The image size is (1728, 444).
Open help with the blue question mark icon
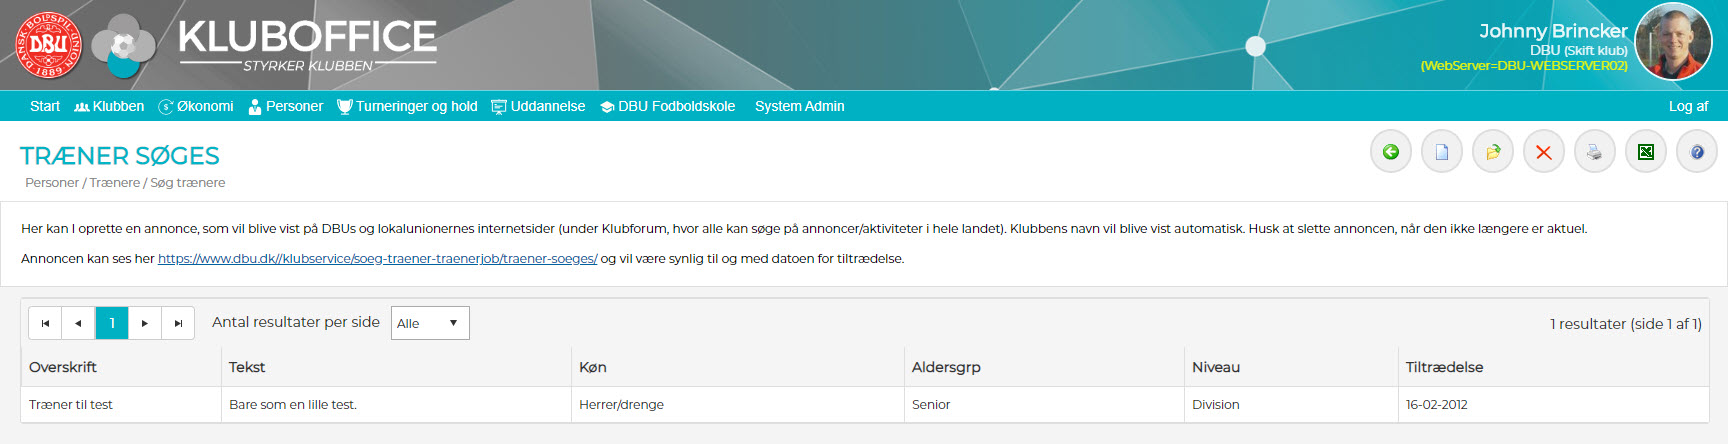[1696, 152]
